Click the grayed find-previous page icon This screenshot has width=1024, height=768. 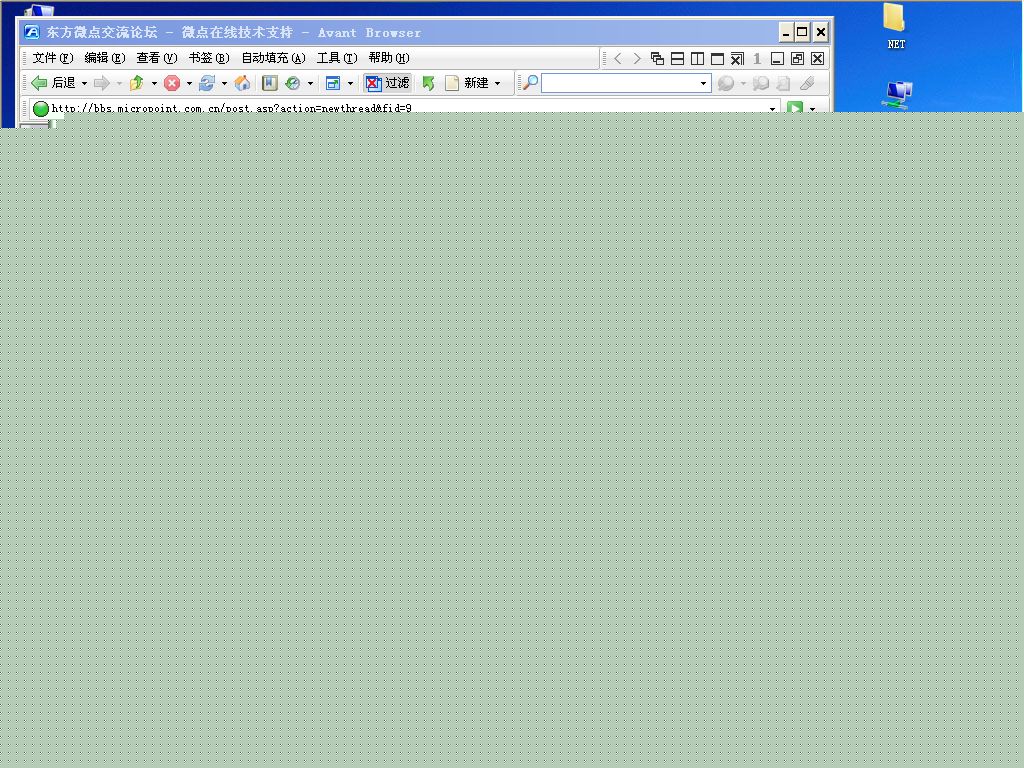pos(784,83)
